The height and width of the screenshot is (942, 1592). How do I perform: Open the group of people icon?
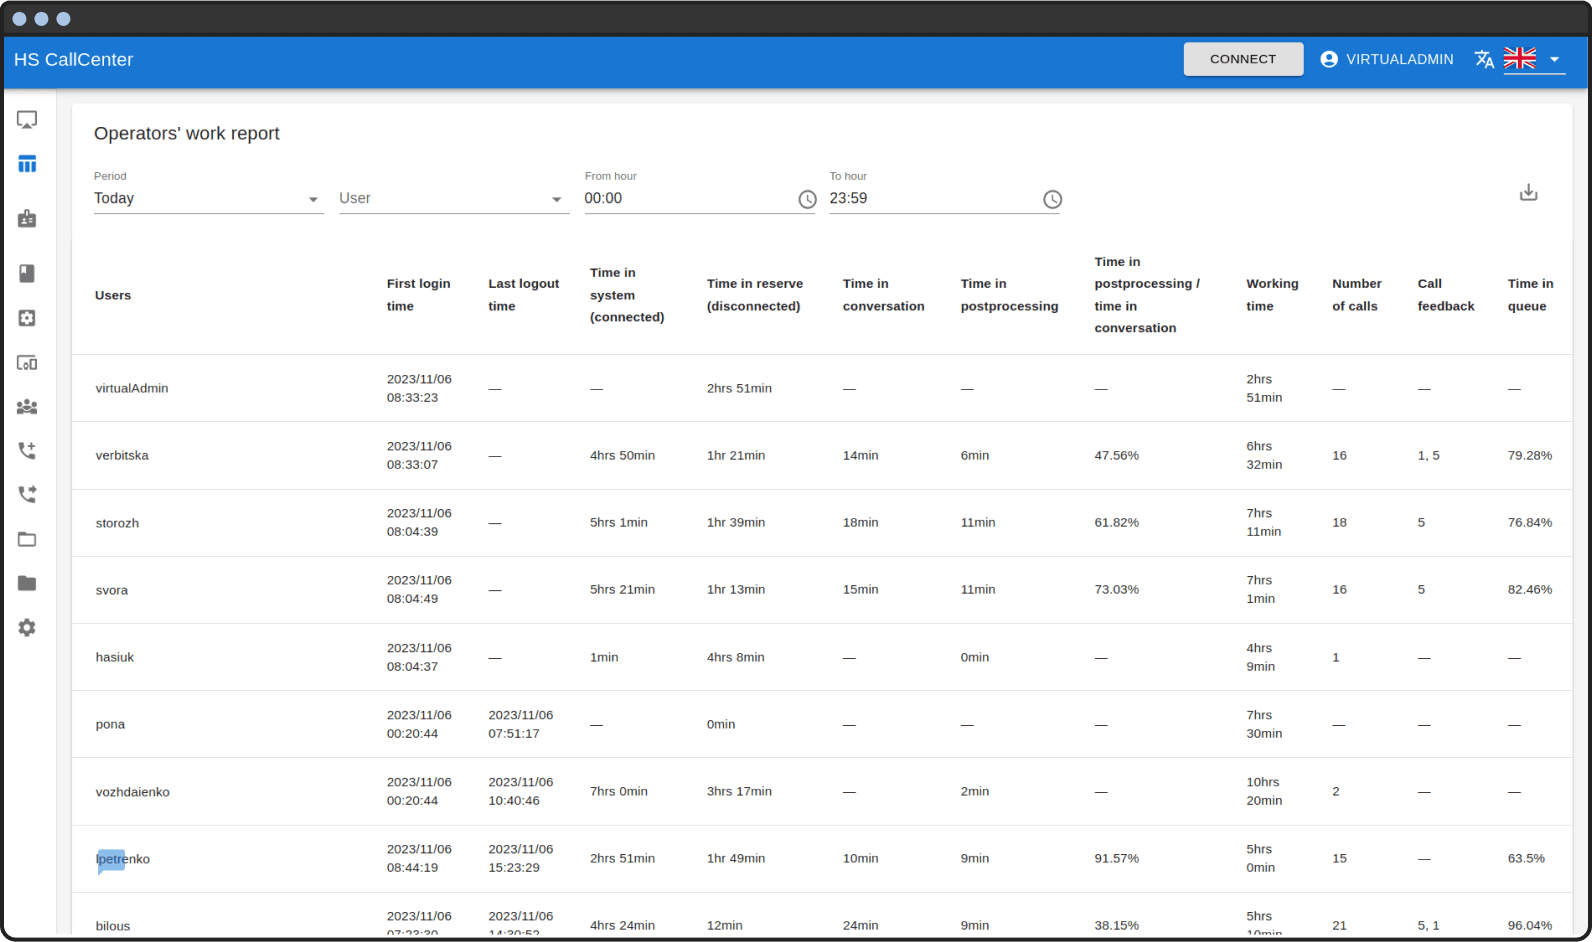(27, 407)
